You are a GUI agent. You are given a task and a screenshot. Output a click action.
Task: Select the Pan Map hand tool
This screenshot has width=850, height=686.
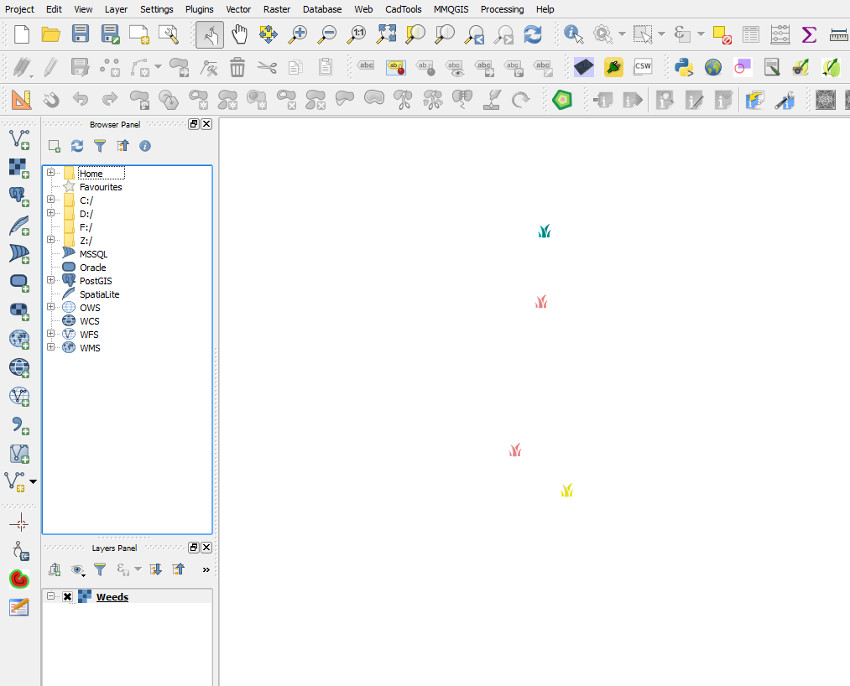(239, 34)
